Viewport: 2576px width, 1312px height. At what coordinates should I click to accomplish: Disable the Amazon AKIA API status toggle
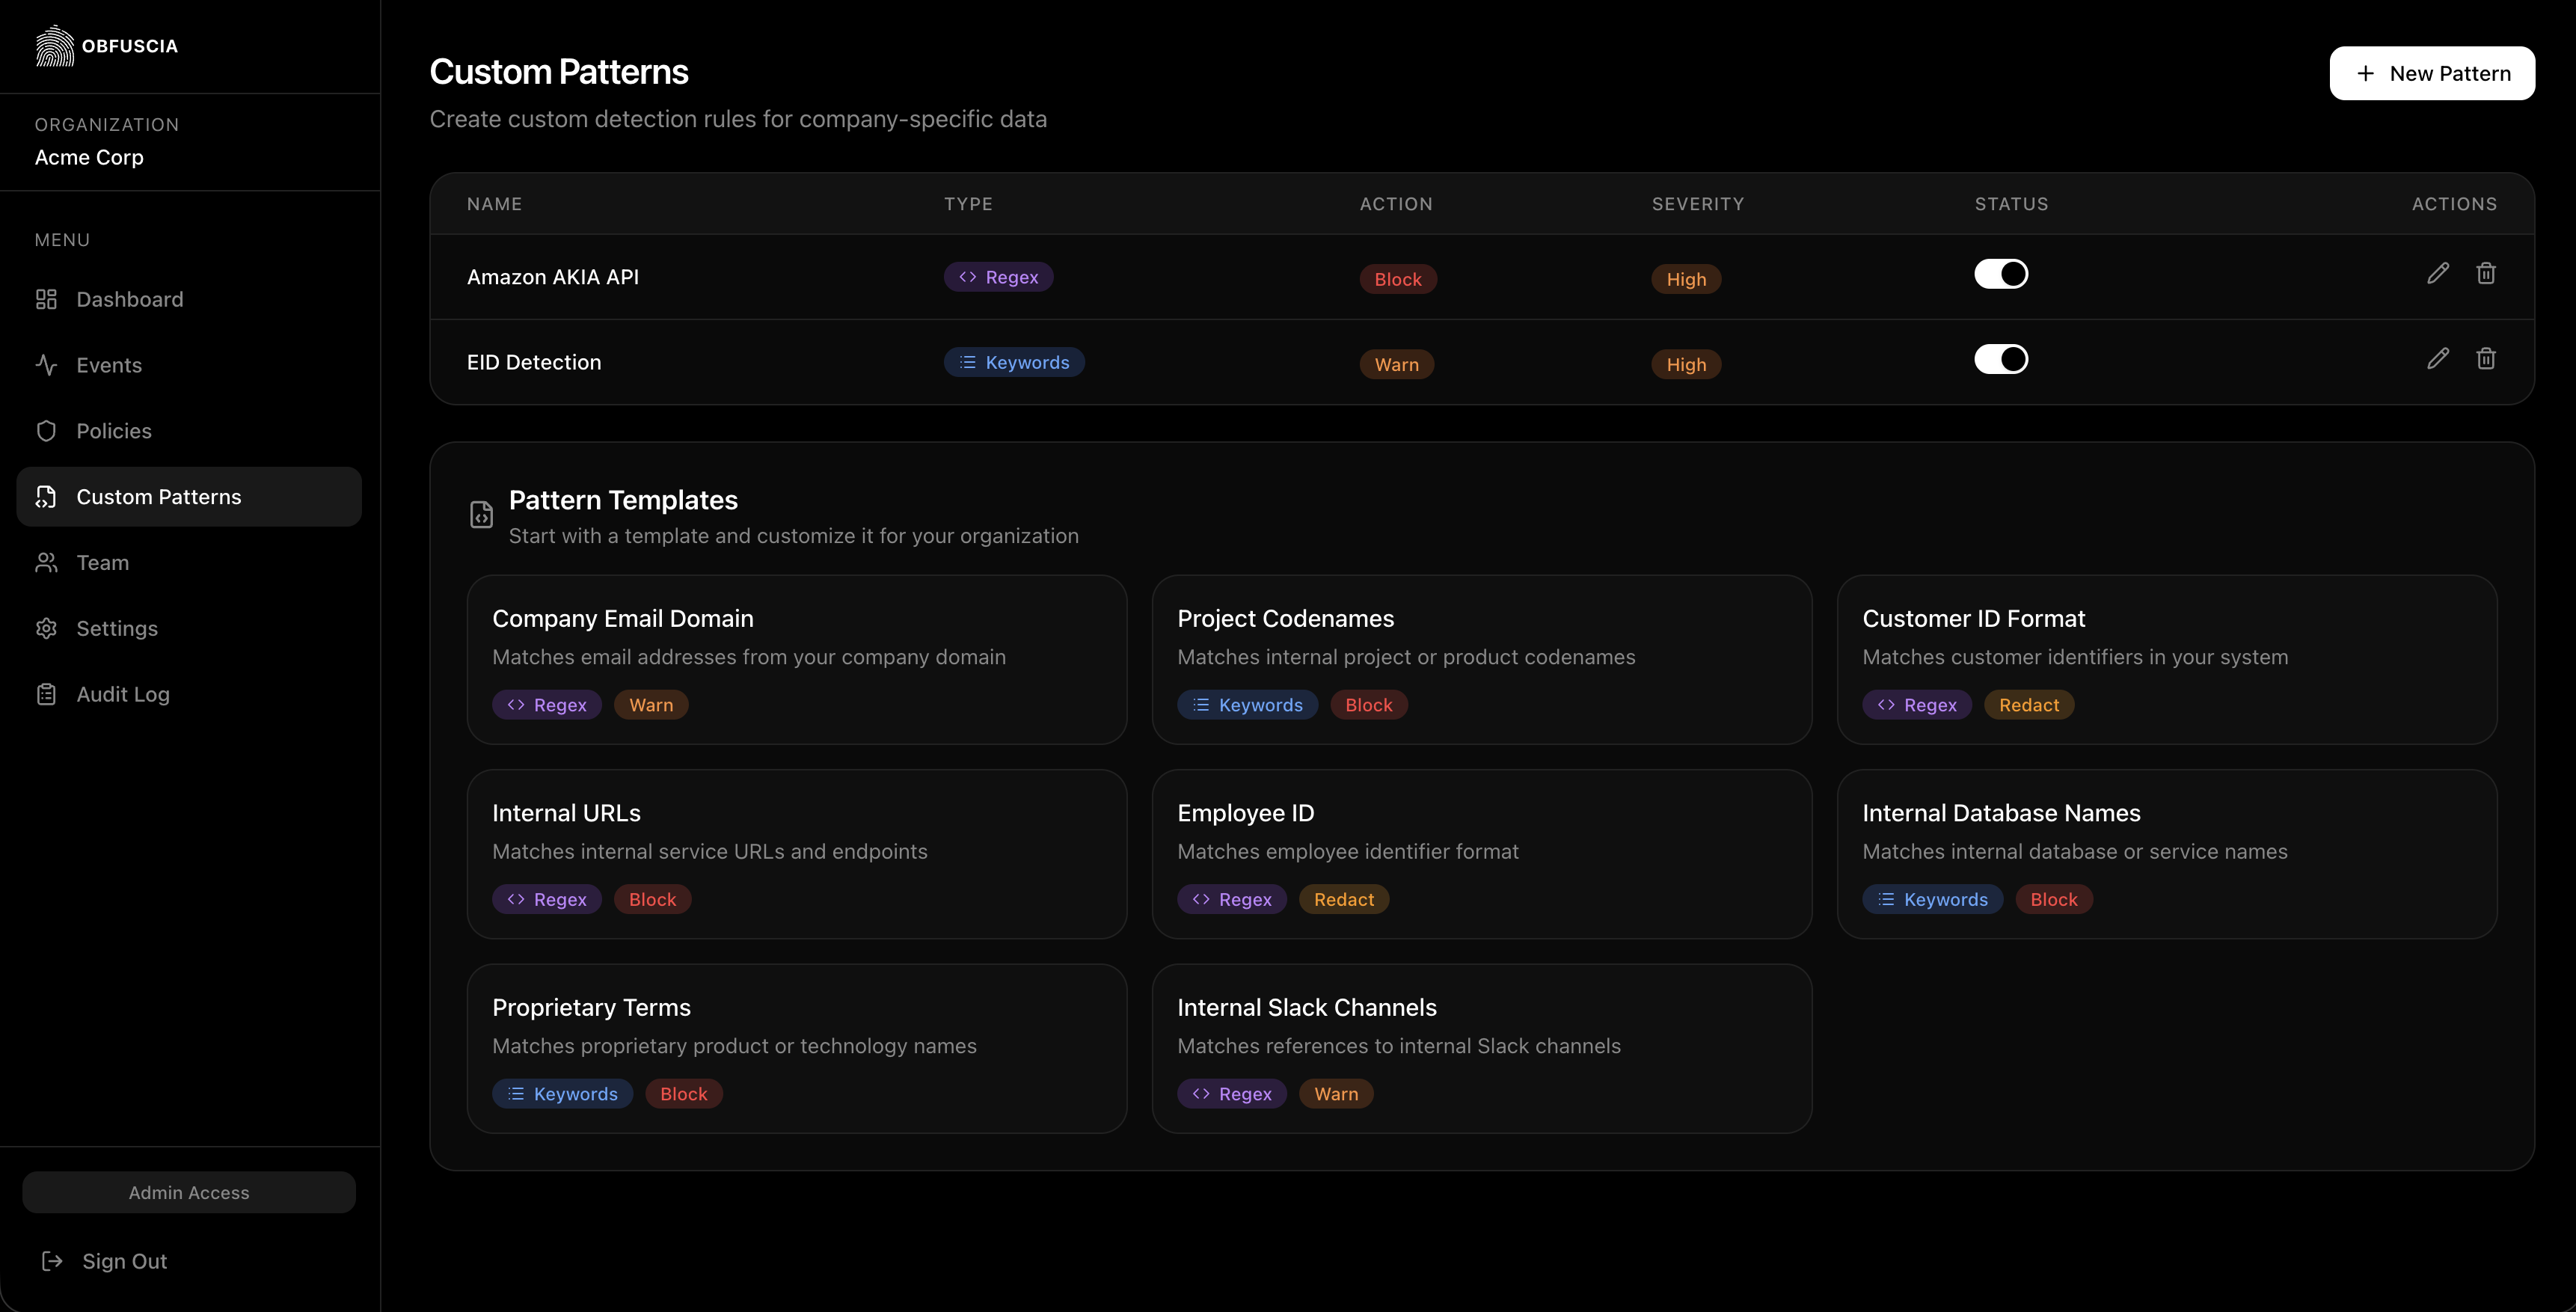[2001, 273]
